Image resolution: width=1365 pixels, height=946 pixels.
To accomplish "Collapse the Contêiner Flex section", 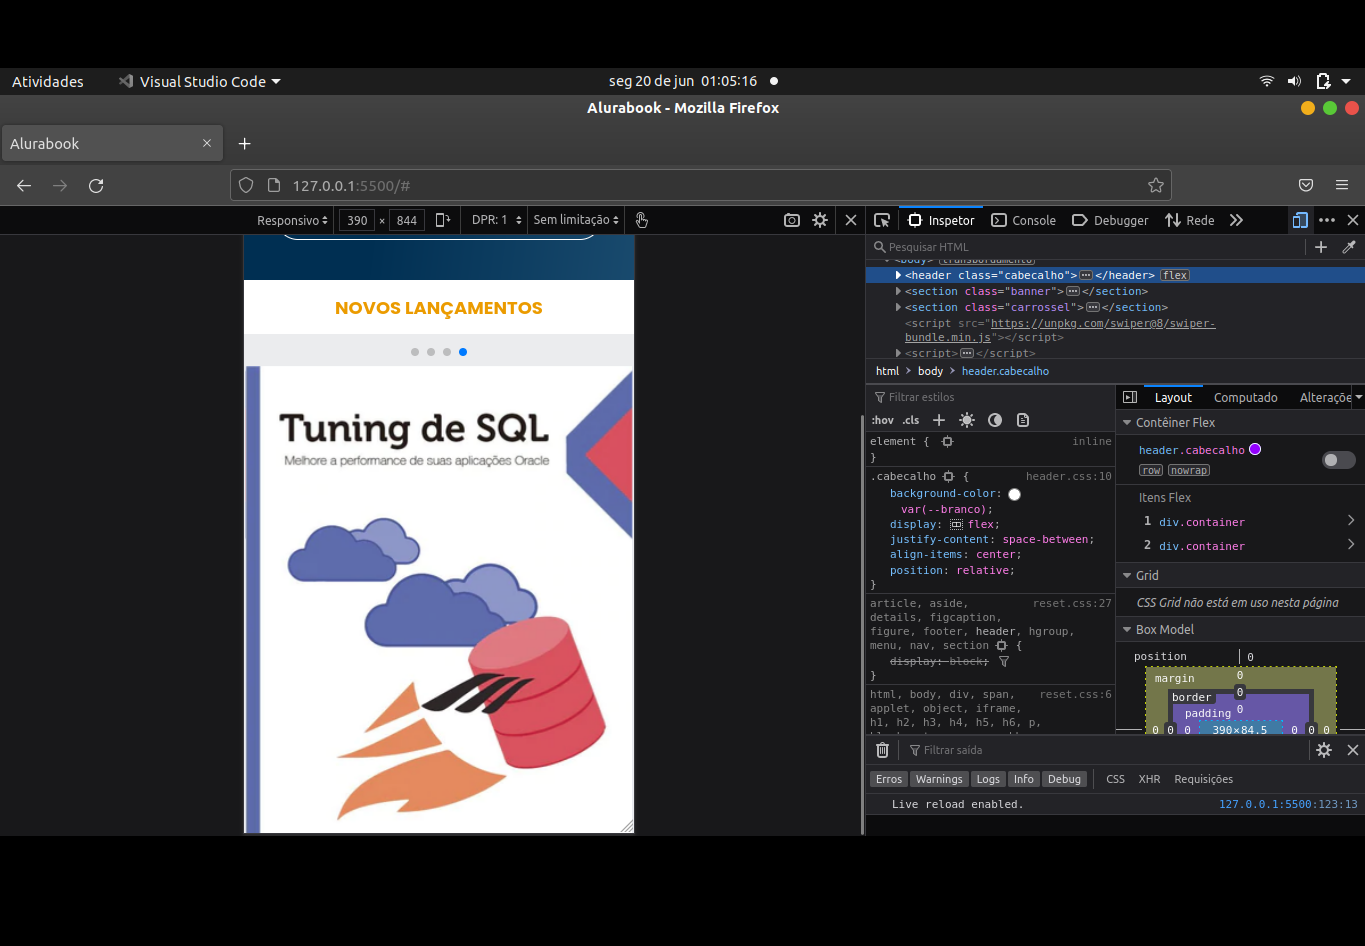I will coord(1127,422).
